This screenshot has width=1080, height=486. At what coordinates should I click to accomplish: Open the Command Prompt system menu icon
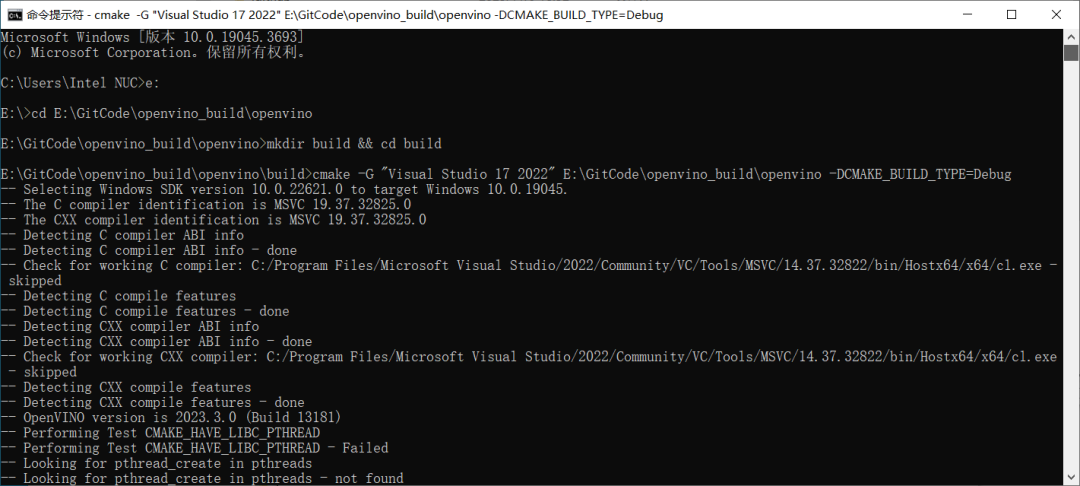click(14, 14)
